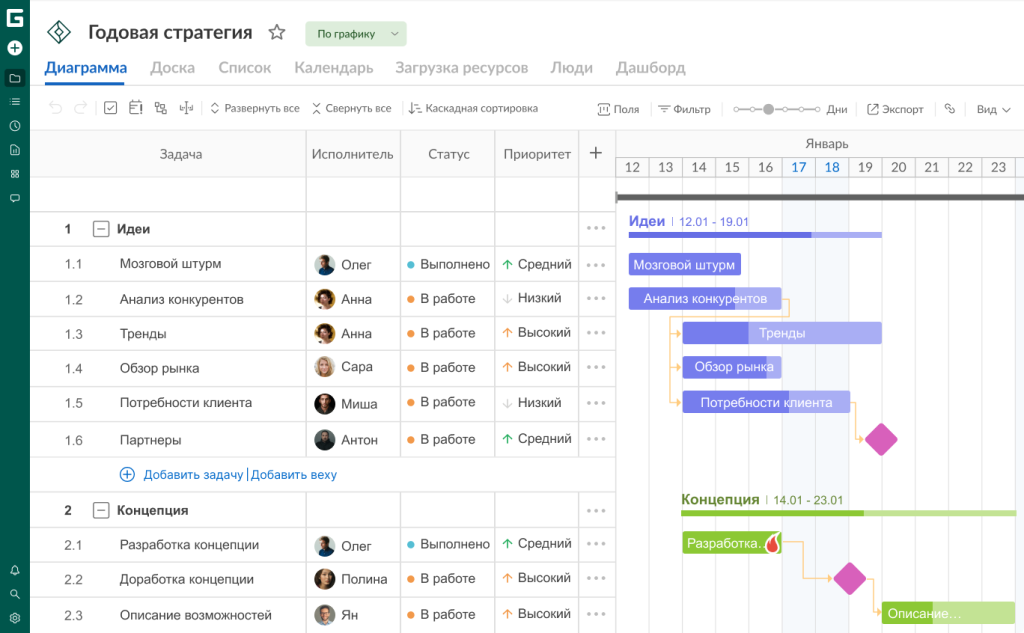Add a column with the plus icon
The image size is (1024, 633).
pos(596,154)
